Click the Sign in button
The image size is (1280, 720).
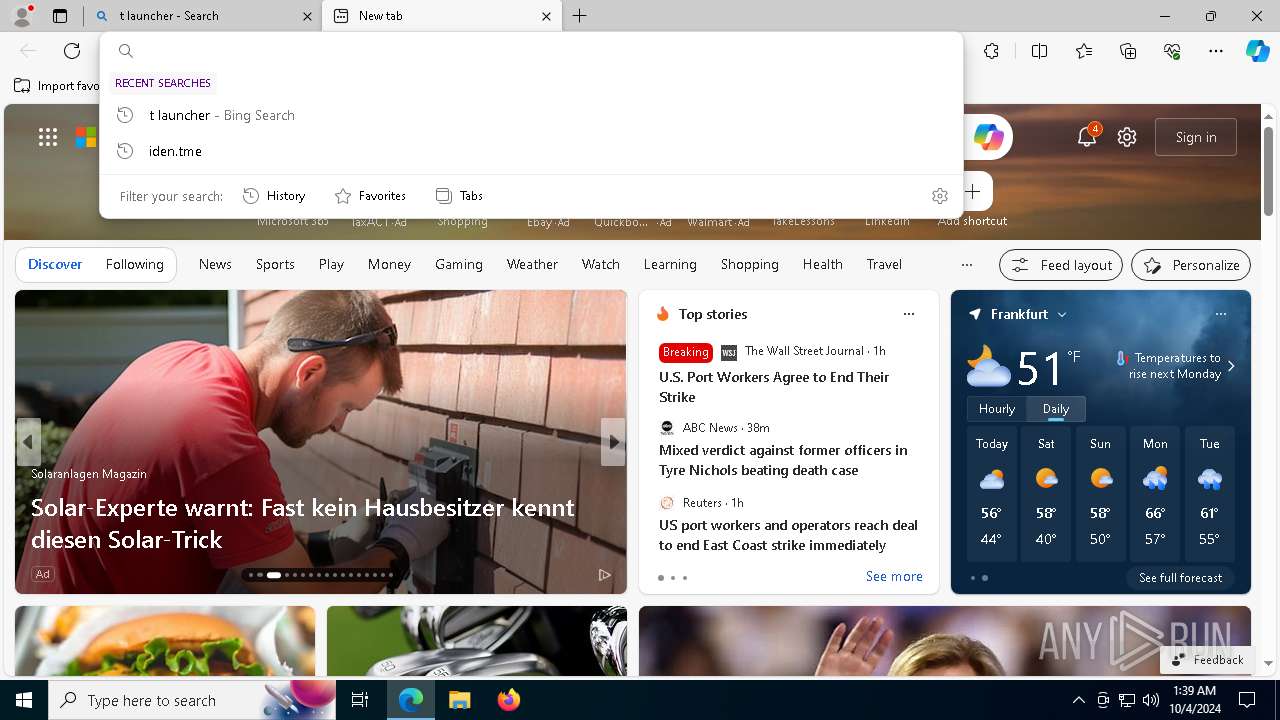[x=1196, y=137]
